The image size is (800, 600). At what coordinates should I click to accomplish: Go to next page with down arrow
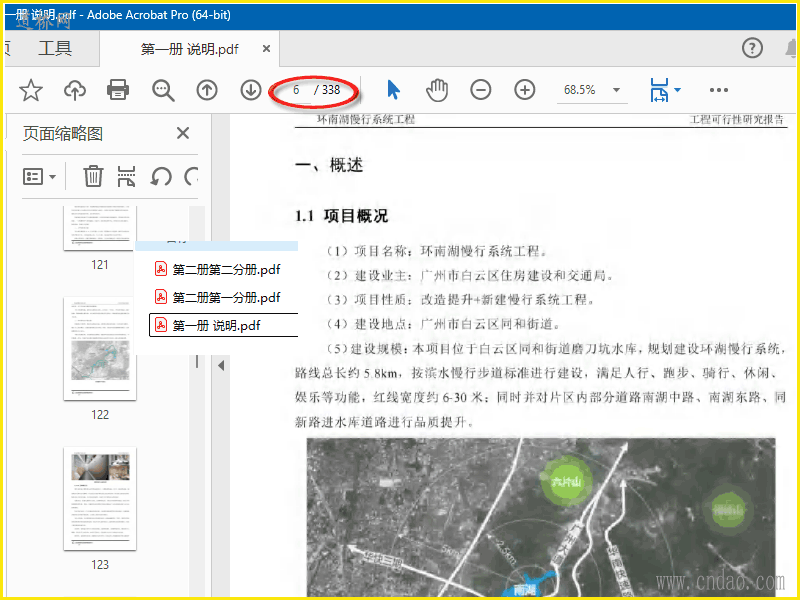click(x=251, y=90)
